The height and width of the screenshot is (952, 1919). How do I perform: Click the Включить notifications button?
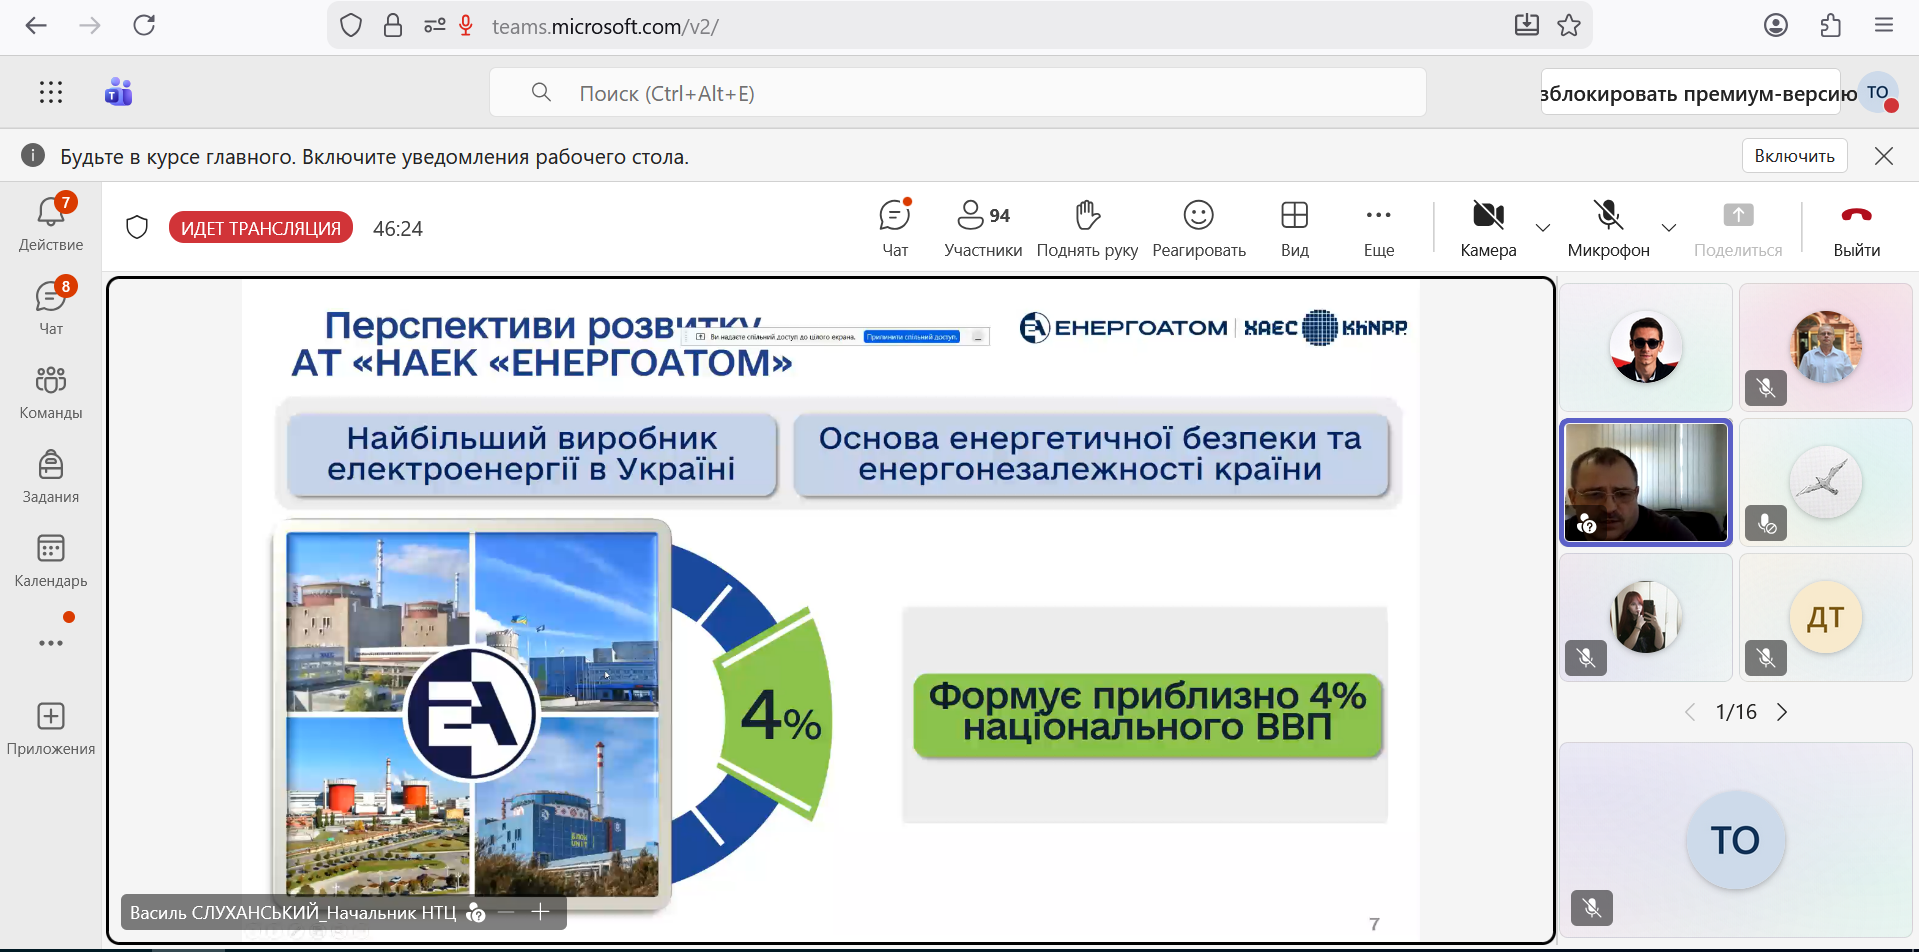pyautogui.click(x=1794, y=156)
